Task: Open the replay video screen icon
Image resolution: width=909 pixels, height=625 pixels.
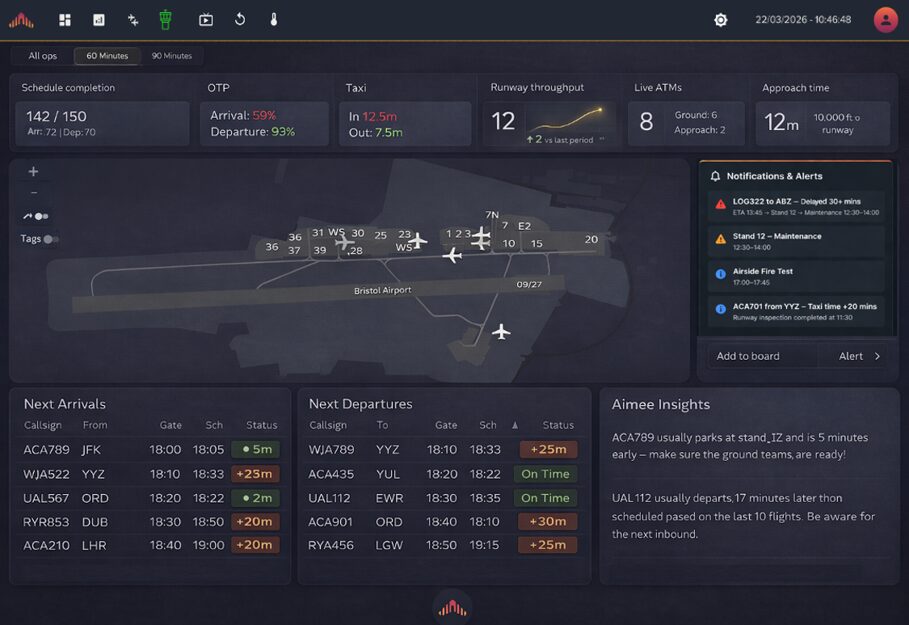Action: tap(206, 20)
